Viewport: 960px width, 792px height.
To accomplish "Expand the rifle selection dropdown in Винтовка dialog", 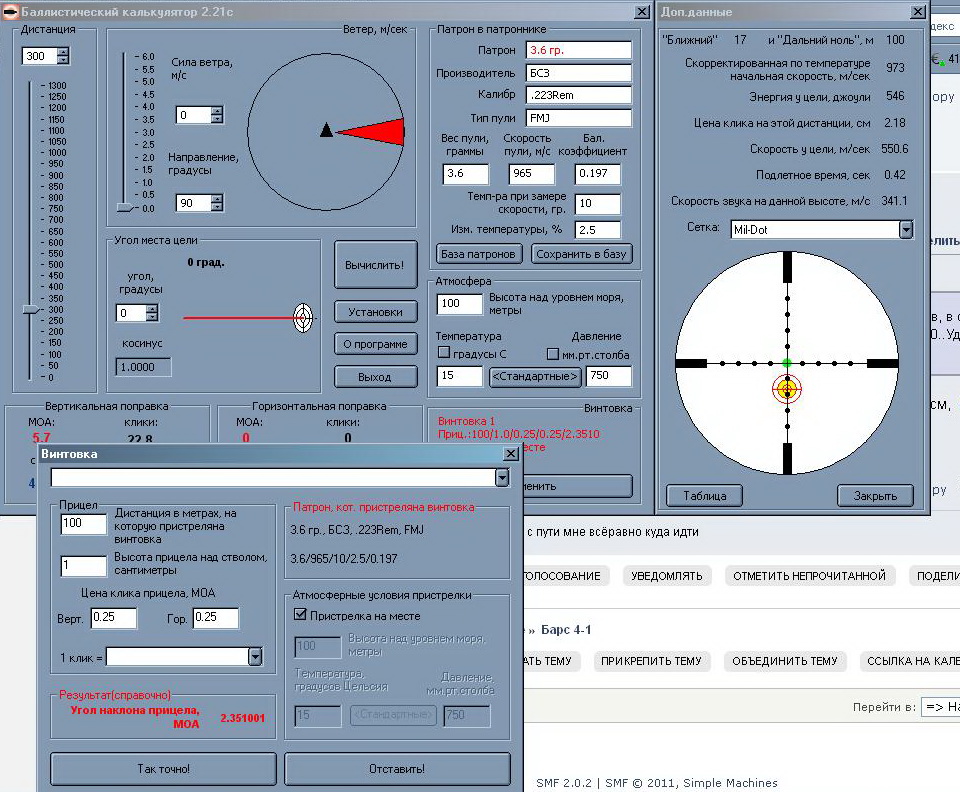I will click(502, 478).
